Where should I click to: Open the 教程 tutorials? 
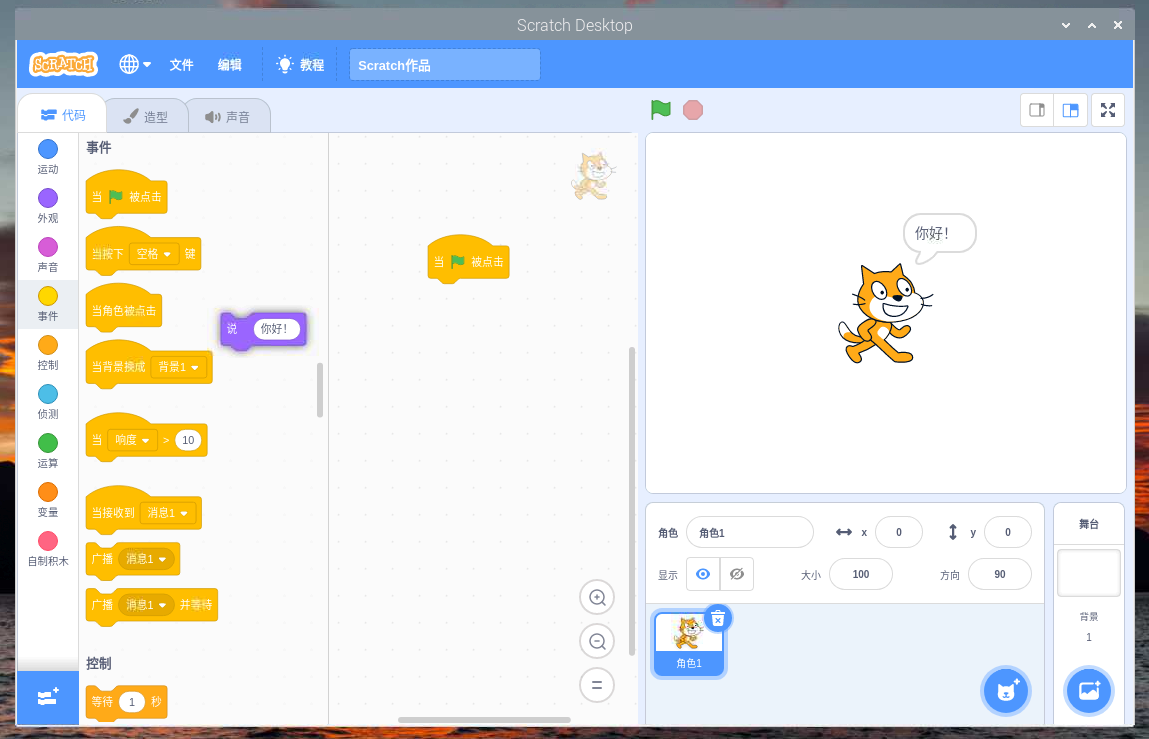[x=300, y=65]
